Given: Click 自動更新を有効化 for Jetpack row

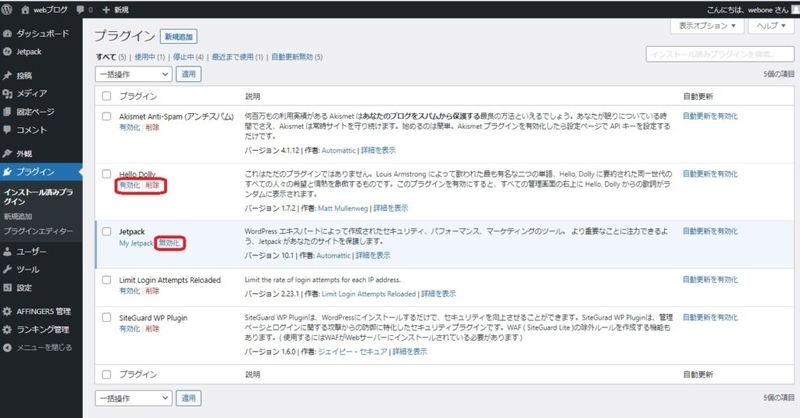Looking at the screenshot, I should [710, 232].
